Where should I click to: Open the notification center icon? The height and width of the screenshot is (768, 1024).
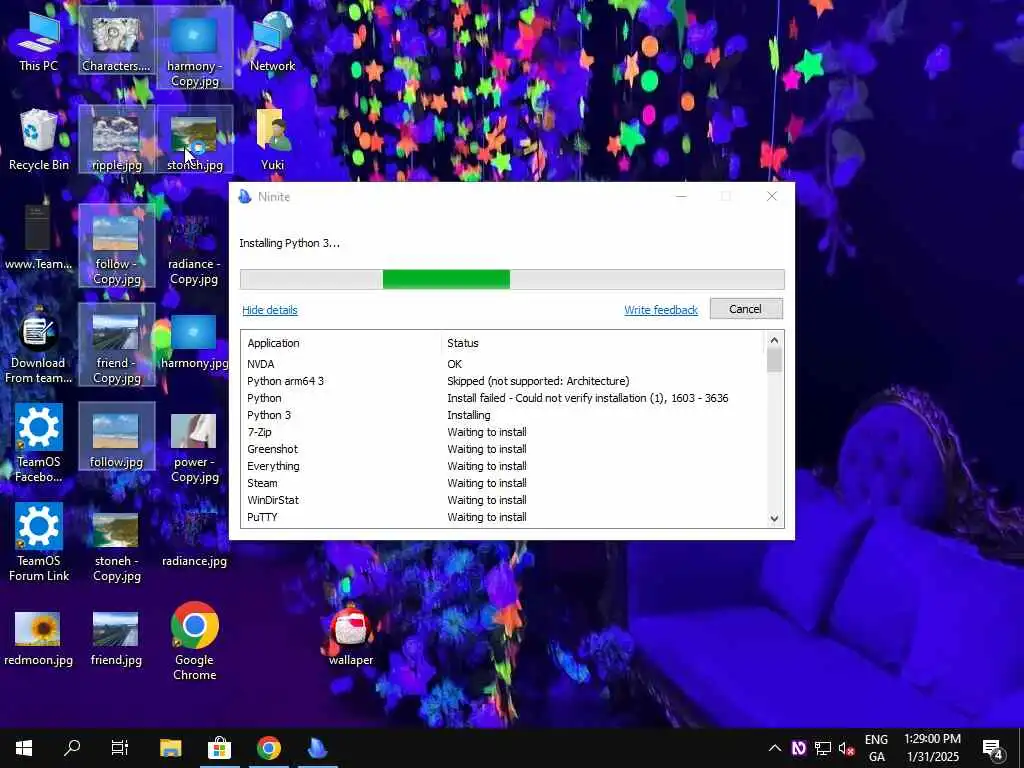point(993,748)
